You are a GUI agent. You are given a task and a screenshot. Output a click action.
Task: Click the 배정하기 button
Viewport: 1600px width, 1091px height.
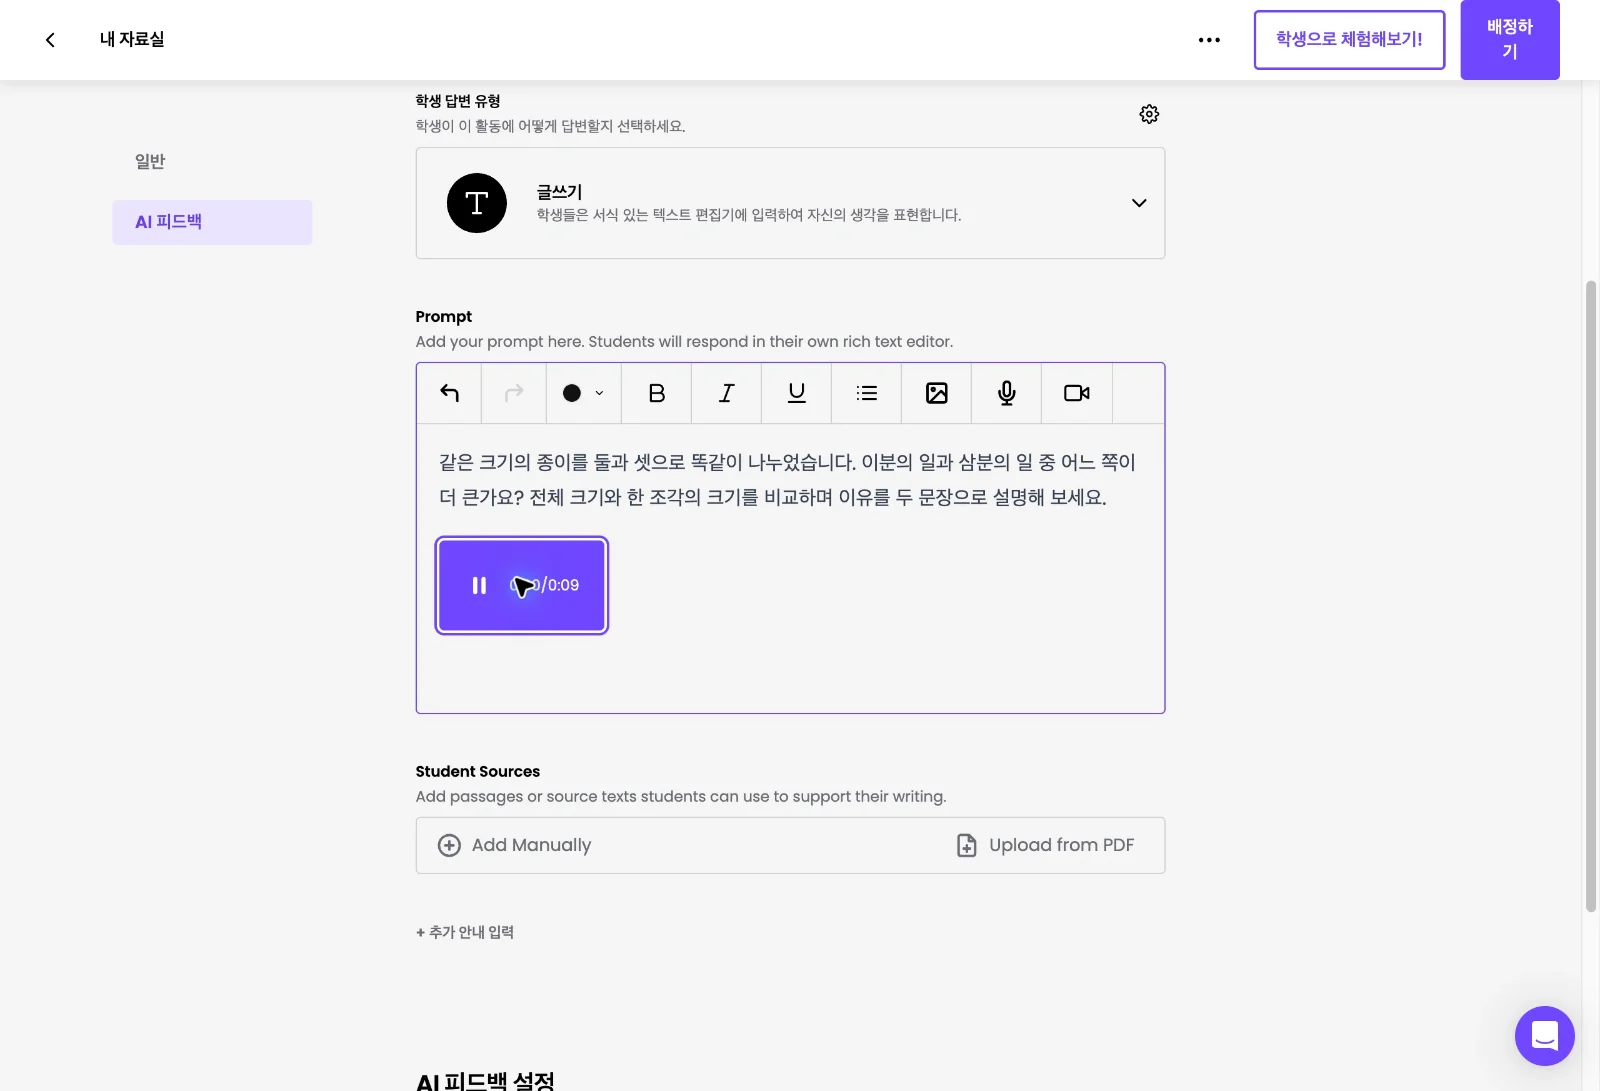(x=1510, y=40)
